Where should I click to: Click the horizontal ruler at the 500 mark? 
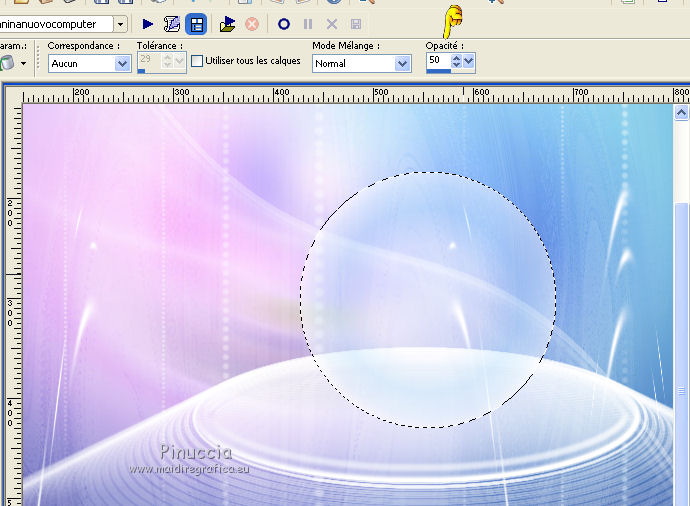(381, 92)
